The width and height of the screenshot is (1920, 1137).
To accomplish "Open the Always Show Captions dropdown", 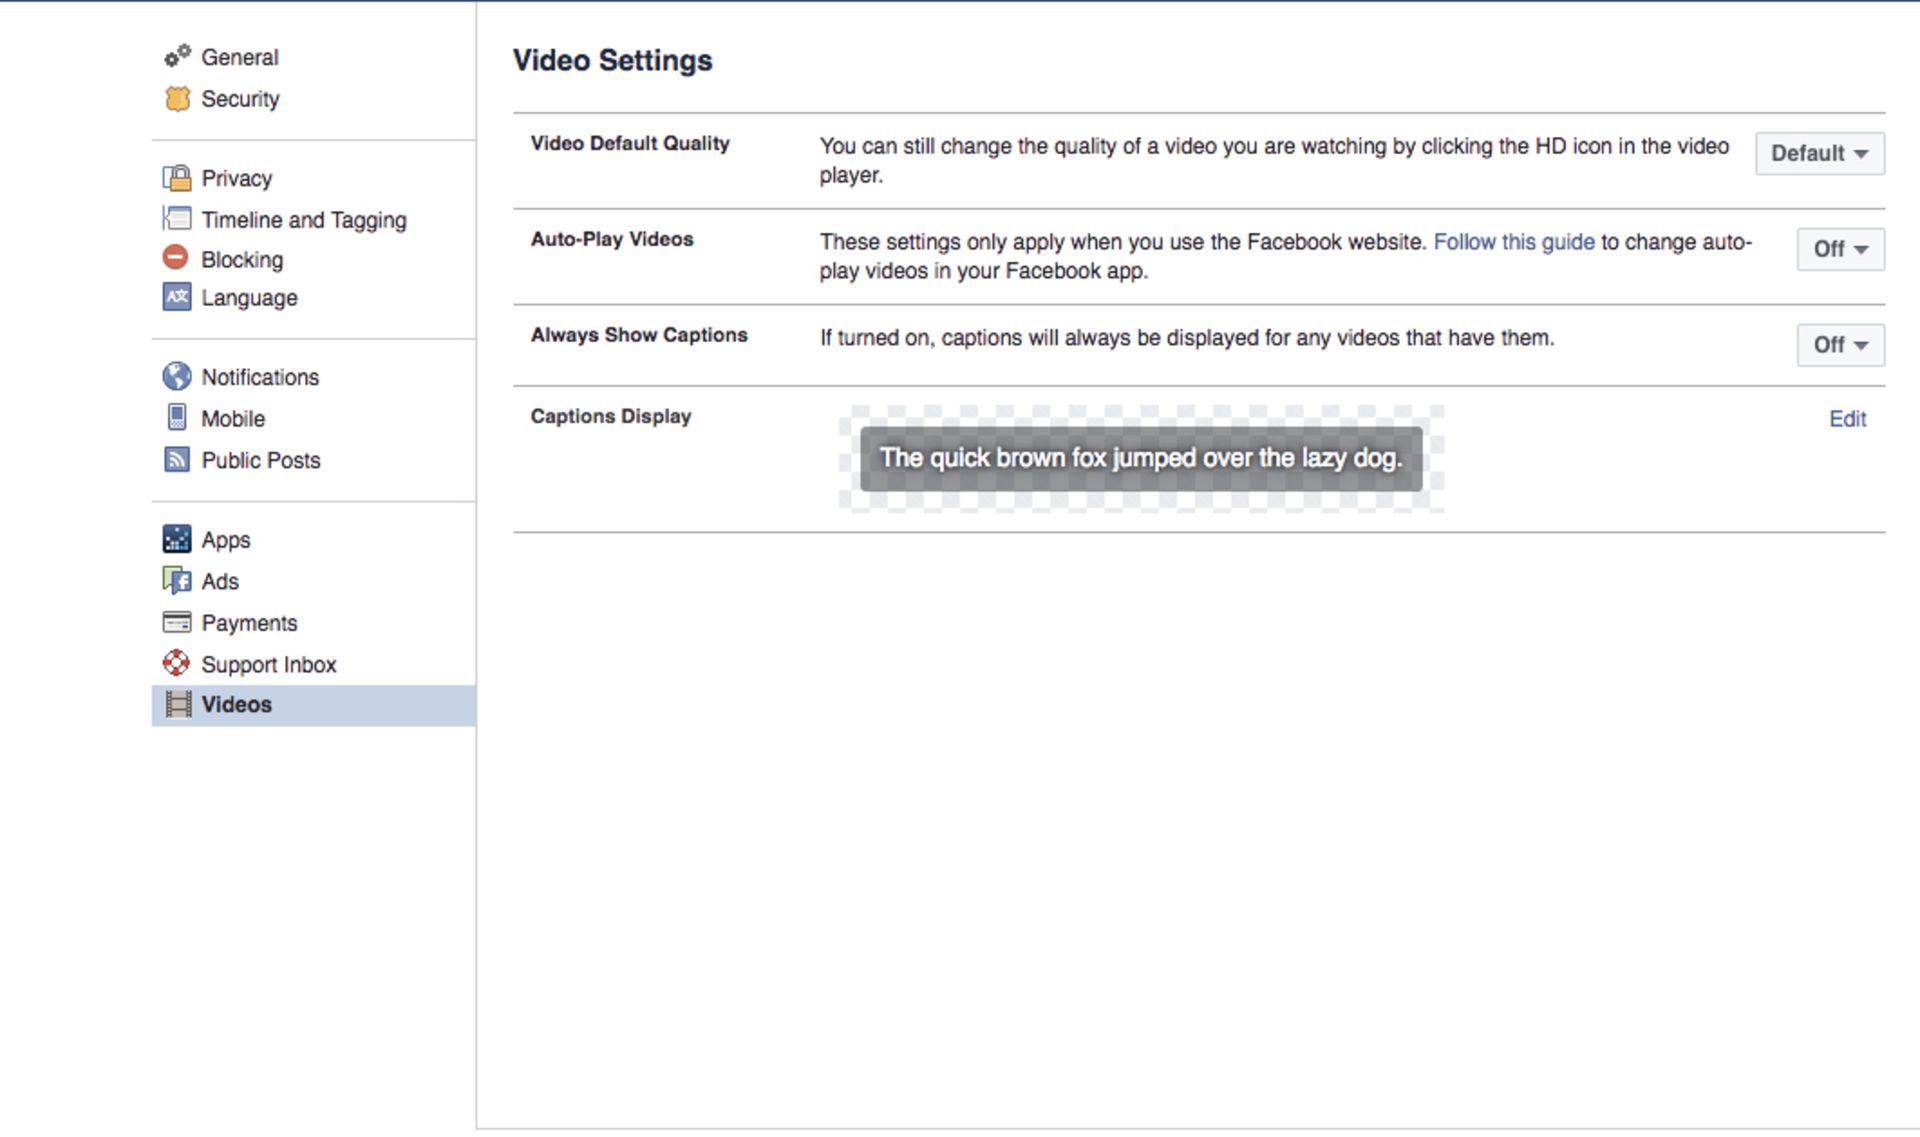I will click(1840, 345).
